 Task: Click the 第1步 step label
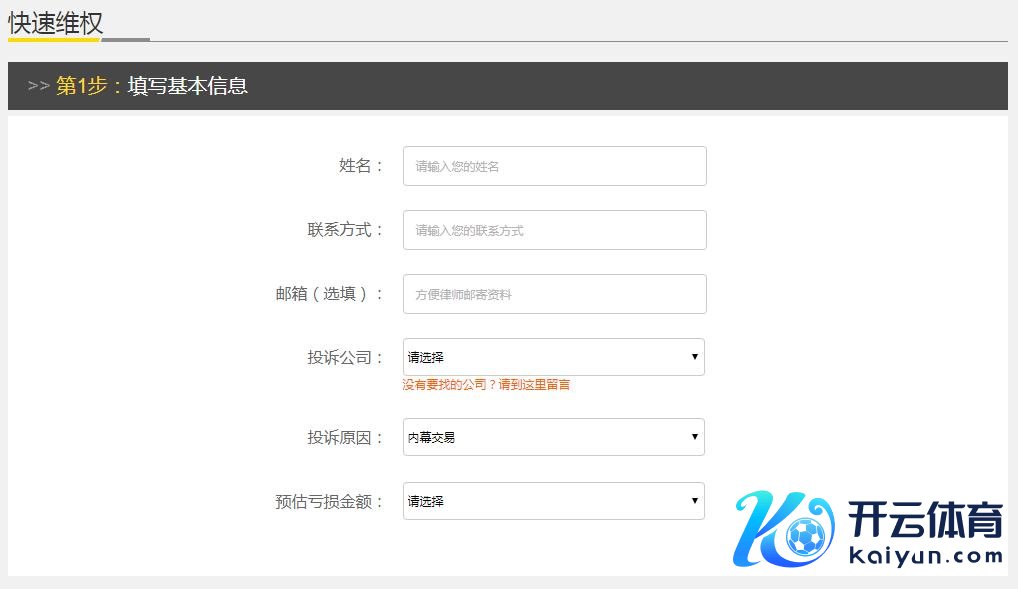(x=82, y=86)
